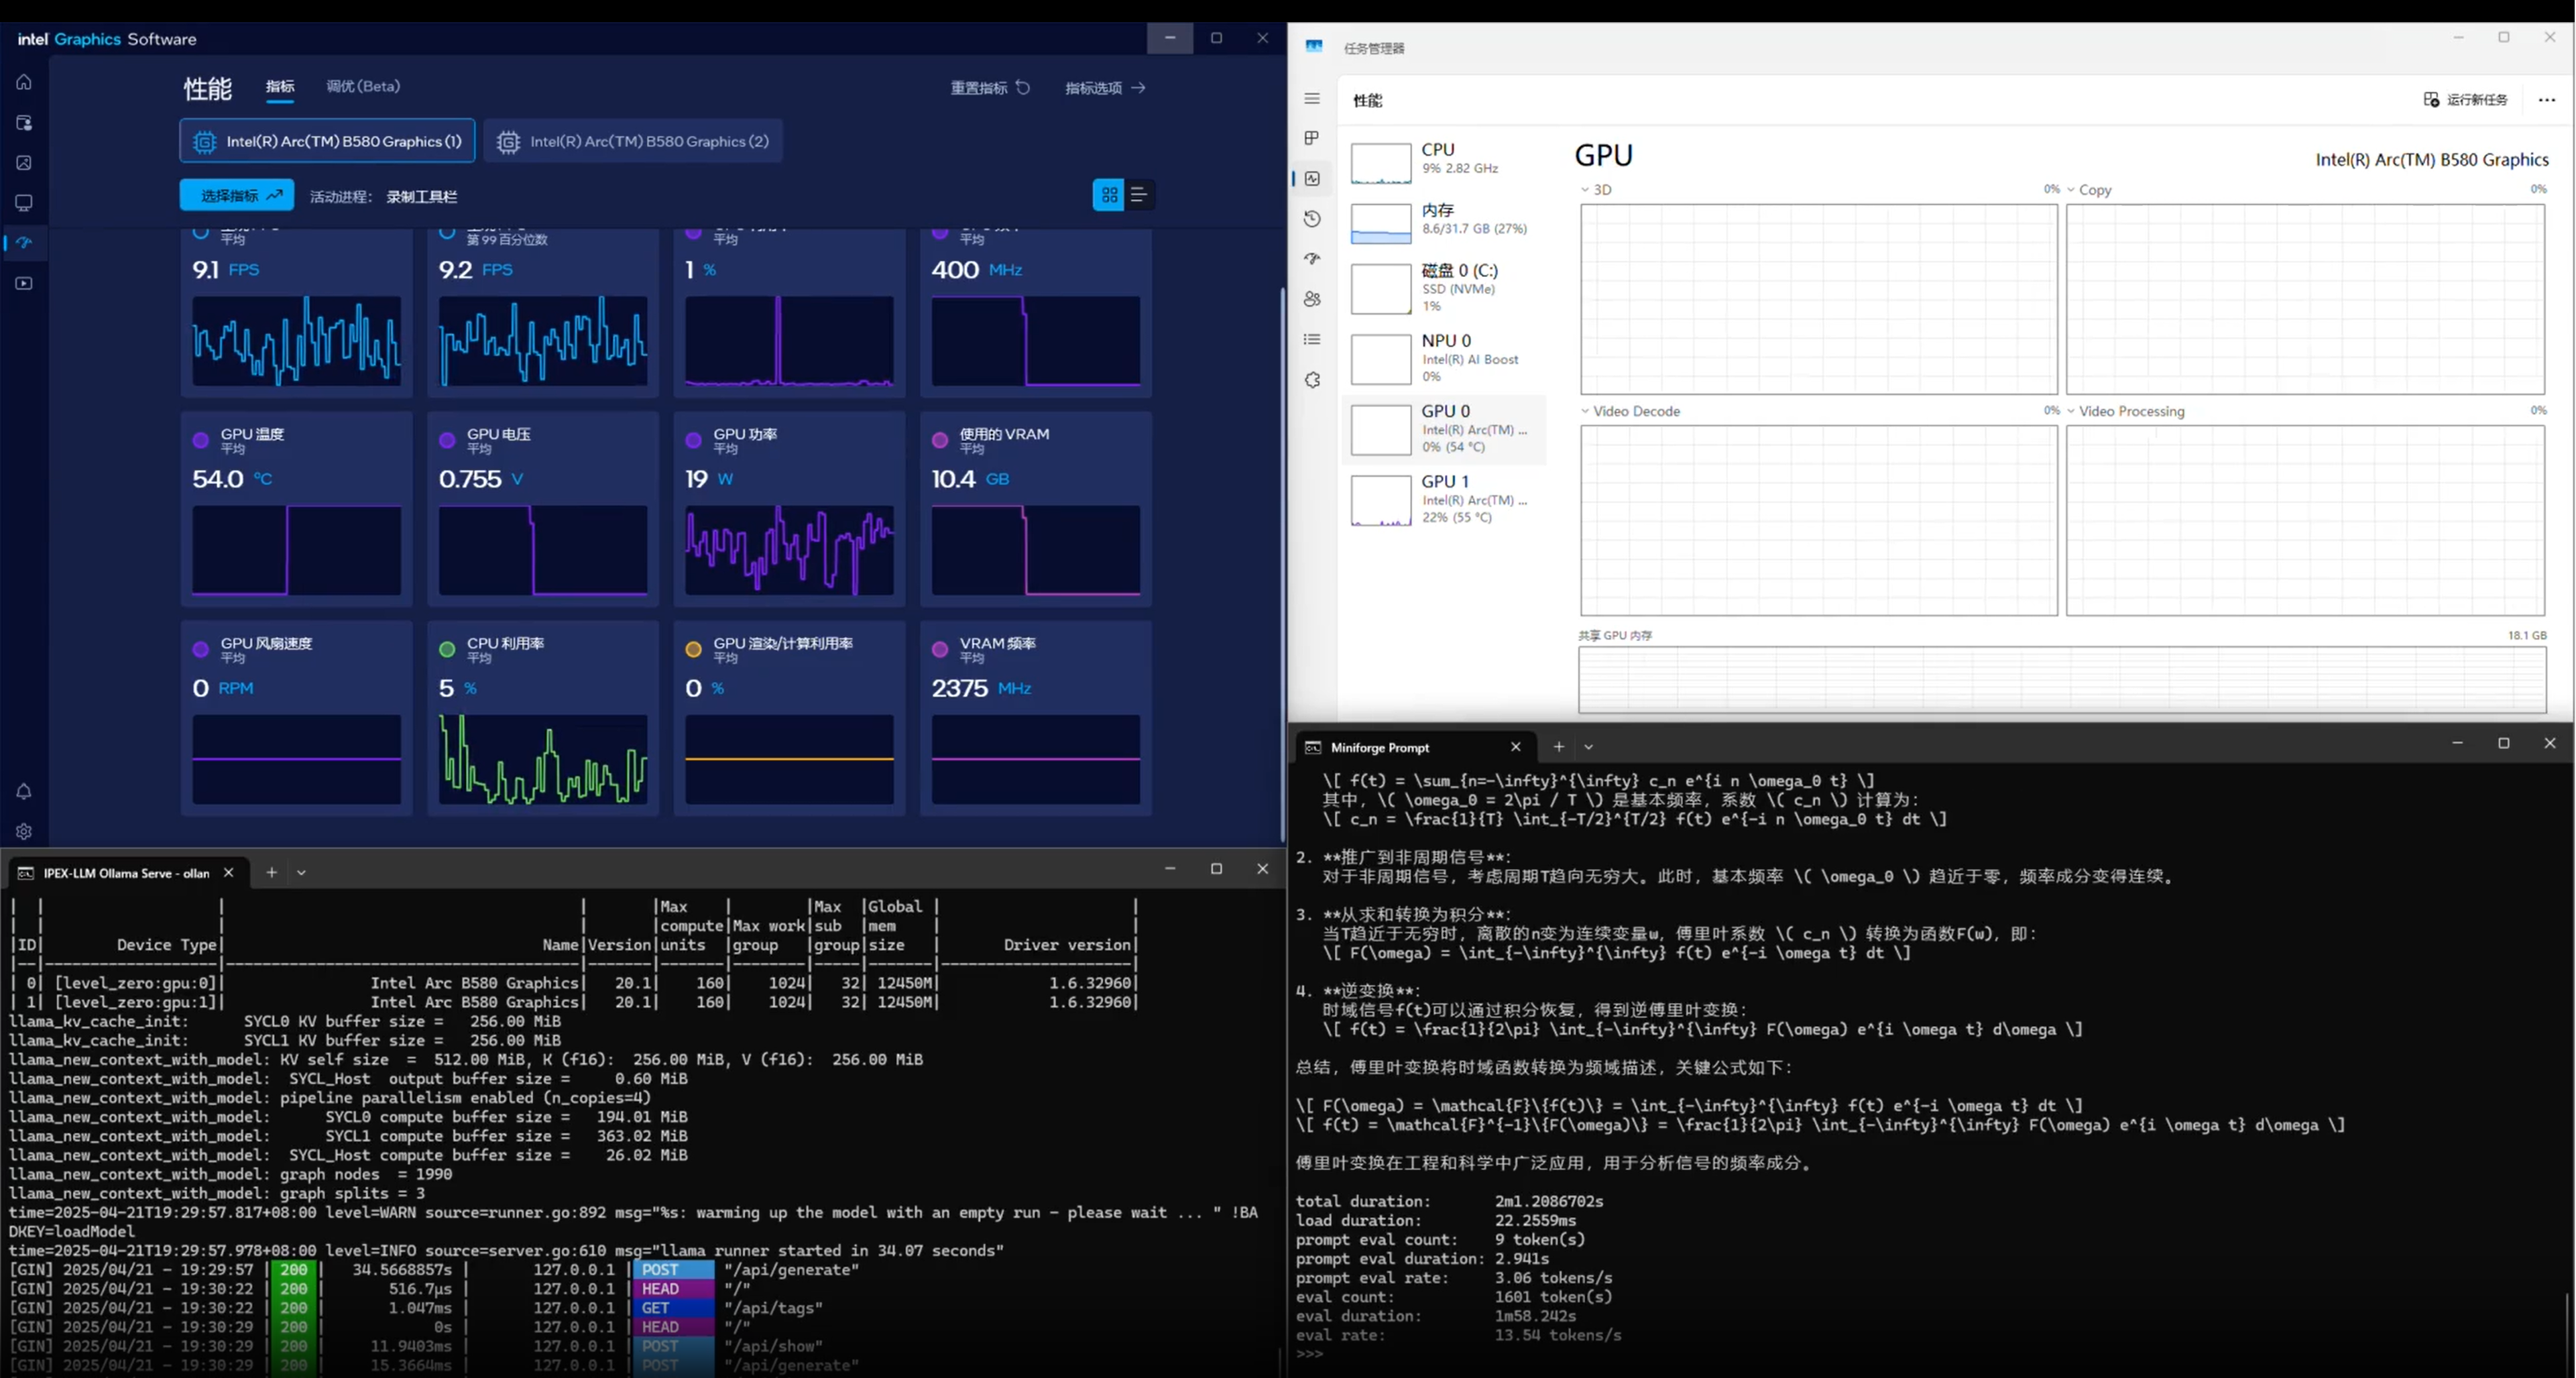Select CPU in Task Manager performance list
The width and height of the screenshot is (2576, 1378).
[1444, 162]
